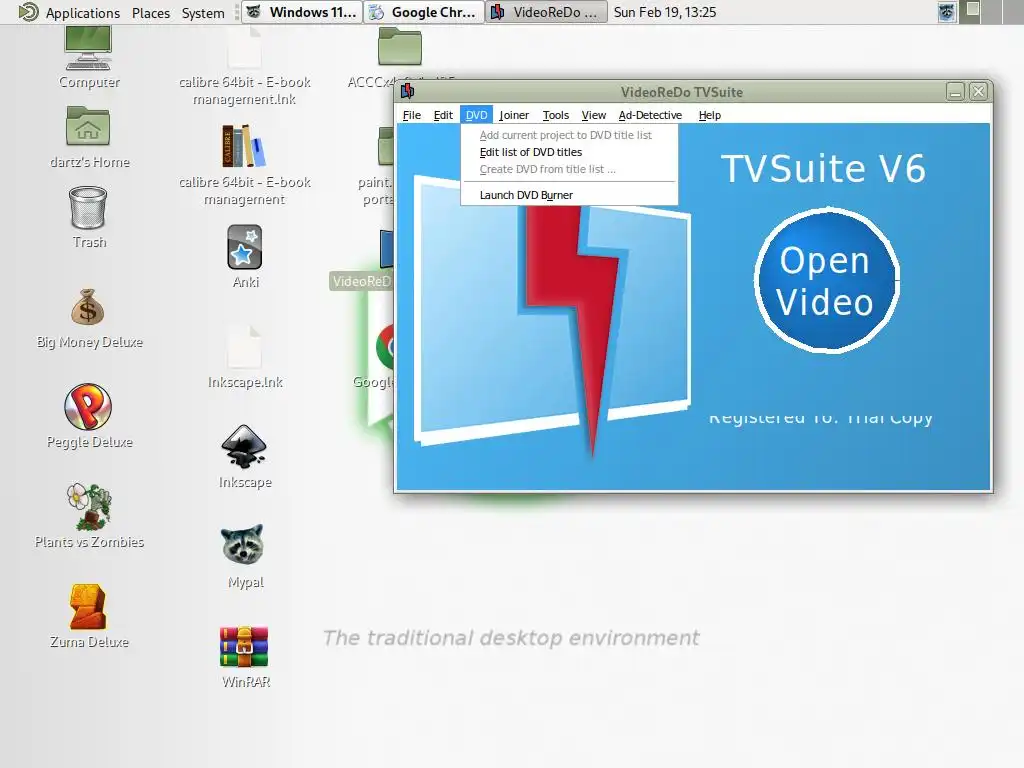Select the Trash desktop icon
Image resolution: width=1024 pixels, height=768 pixels.
pyautogui.click(x=88, y=208)
